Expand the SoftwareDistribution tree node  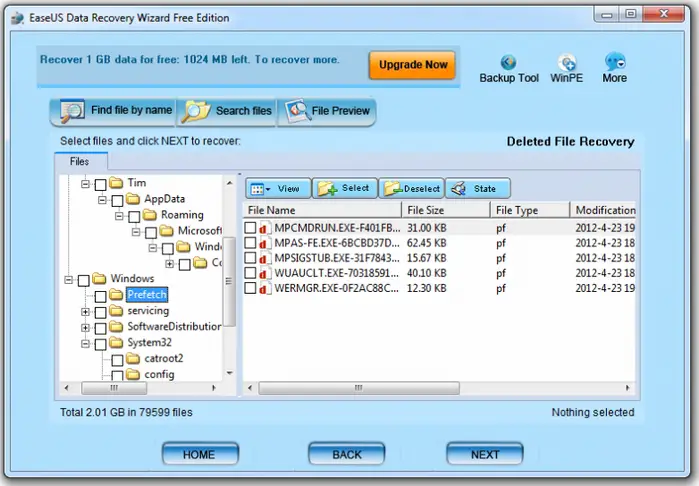[86, 328]
